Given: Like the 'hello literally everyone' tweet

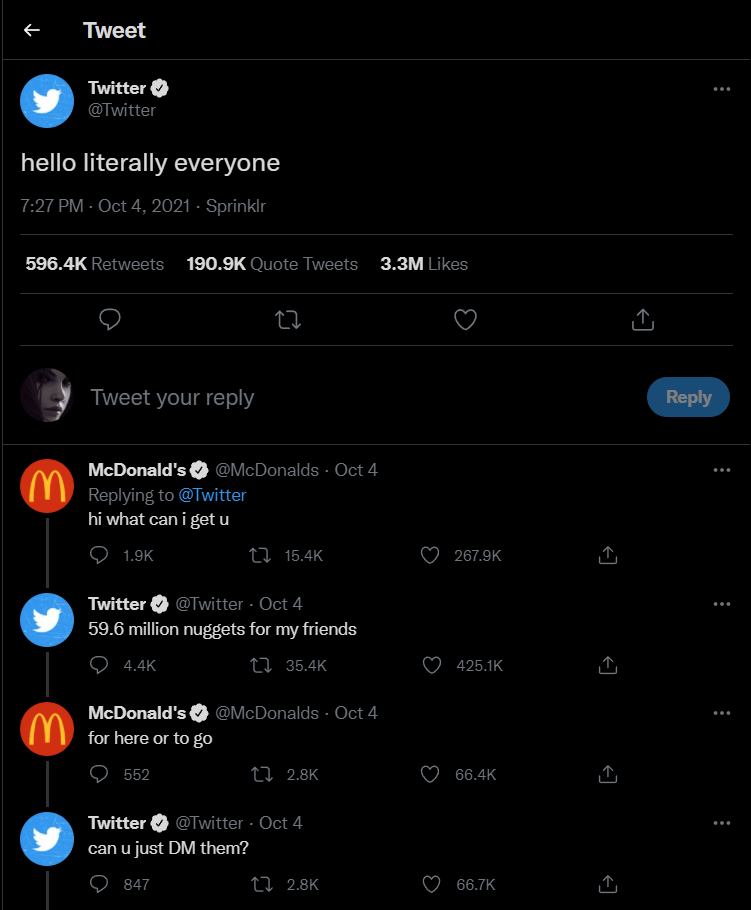Looking at the screenshot, I should [465, 319].
